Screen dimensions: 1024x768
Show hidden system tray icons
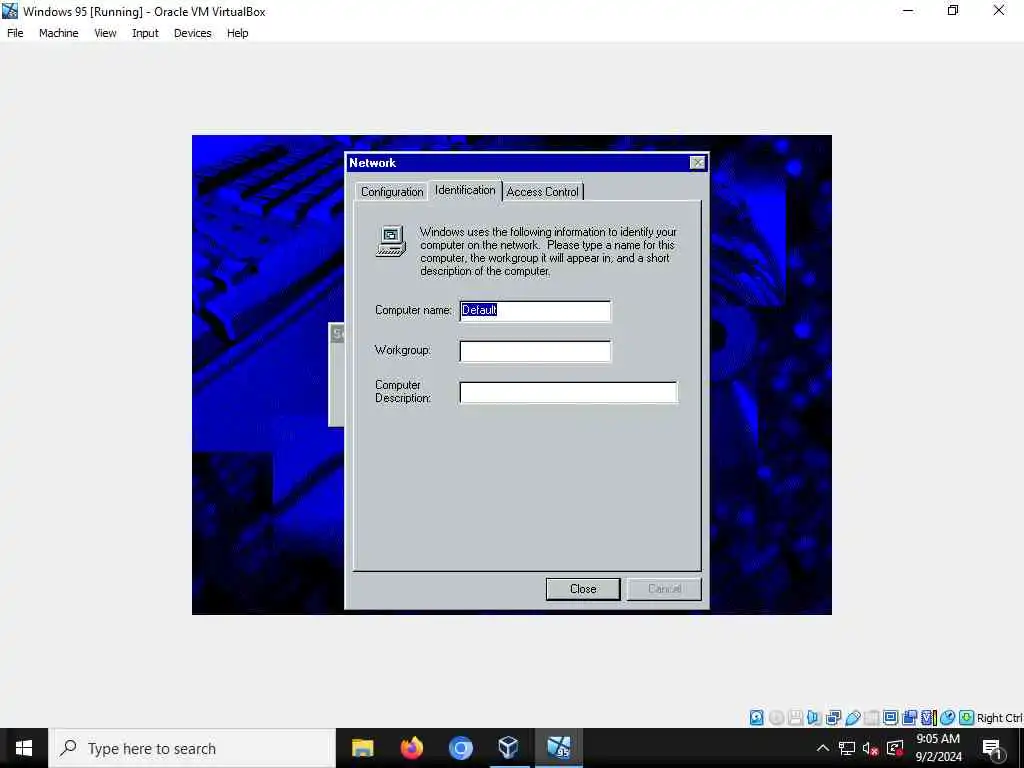823,748
